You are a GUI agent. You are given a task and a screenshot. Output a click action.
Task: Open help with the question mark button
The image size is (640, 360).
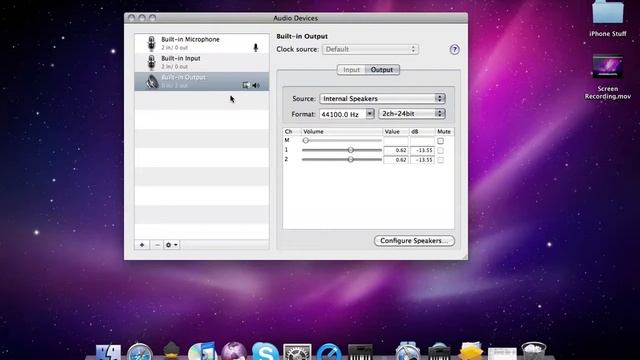(x=454, y=50)
